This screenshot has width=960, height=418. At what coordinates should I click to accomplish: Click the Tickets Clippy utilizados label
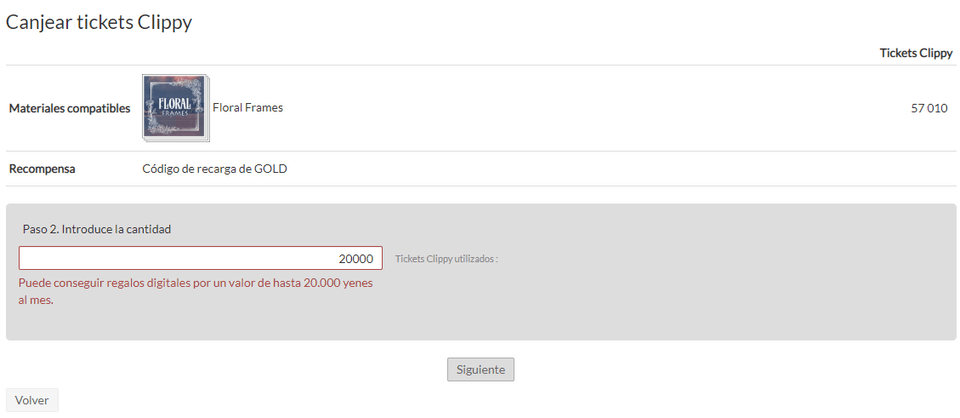pos(446,259)
